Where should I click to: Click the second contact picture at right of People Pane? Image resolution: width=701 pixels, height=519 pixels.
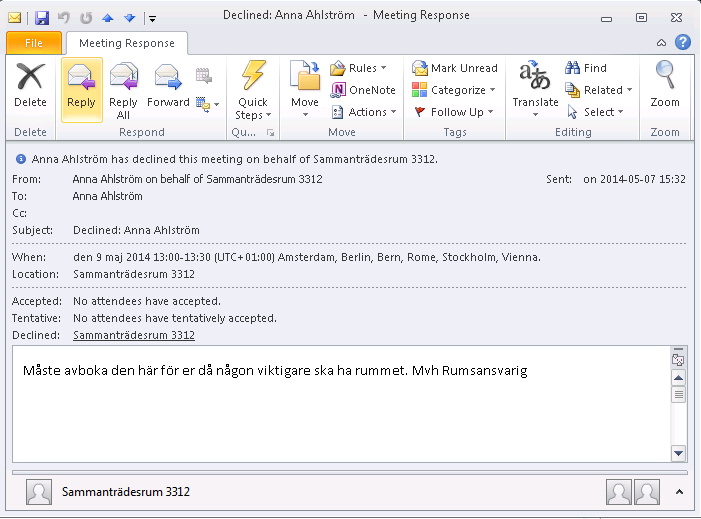tap(646, 492)
